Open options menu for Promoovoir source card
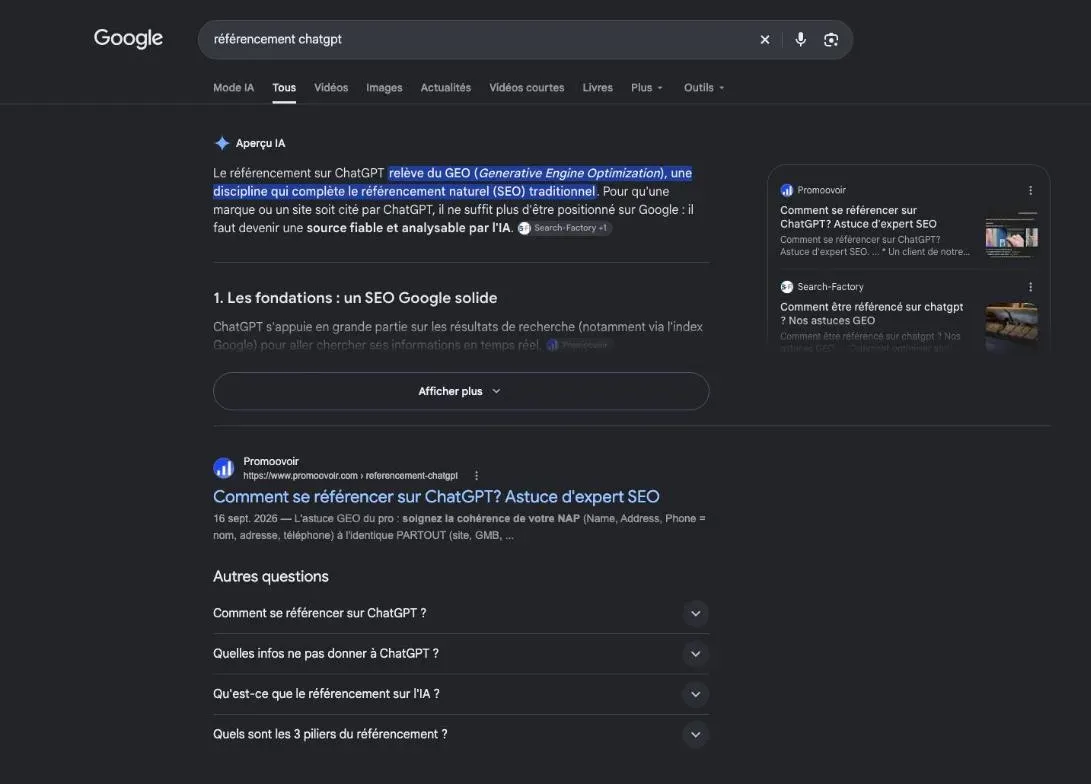Screen dimensions: 1091x784 [x=1030, y=191]
